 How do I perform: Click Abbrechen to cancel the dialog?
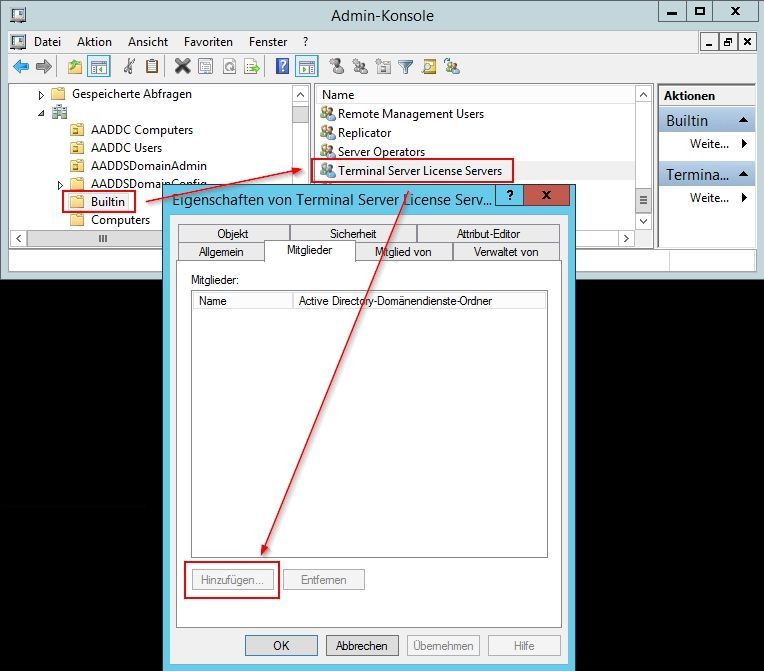[x=362, y=646]
